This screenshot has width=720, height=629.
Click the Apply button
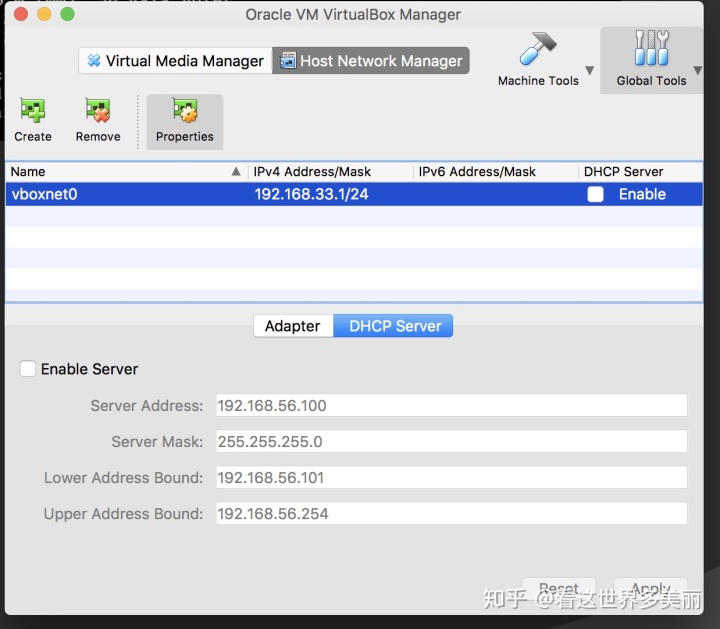[x=650, y=589]
